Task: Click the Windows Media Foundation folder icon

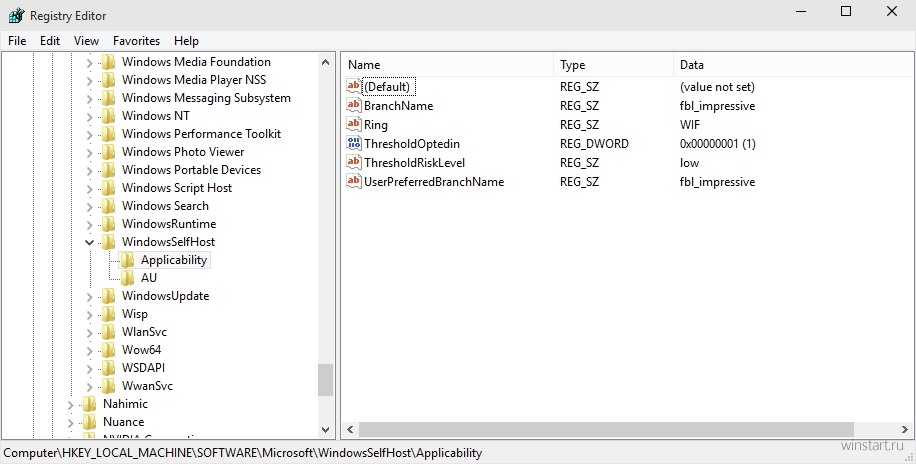Action: point(109,62)
